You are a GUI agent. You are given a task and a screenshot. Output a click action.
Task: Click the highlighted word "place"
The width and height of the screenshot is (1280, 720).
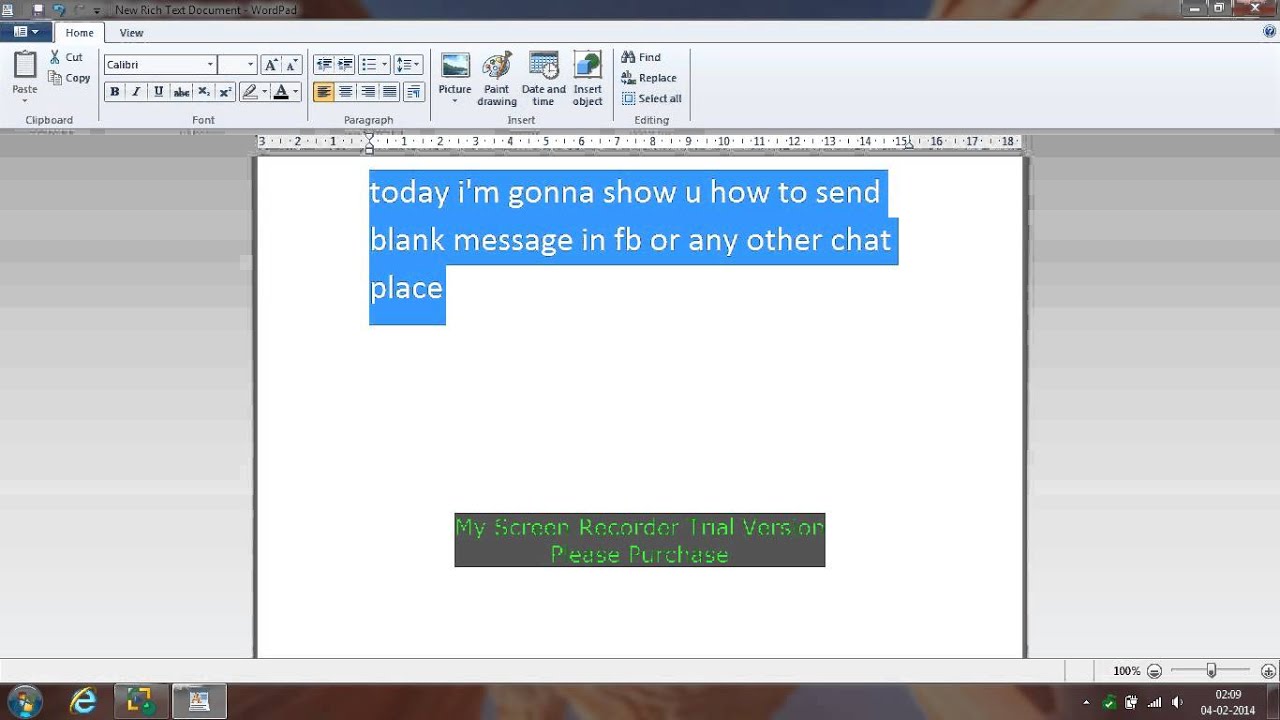point(406,288)
